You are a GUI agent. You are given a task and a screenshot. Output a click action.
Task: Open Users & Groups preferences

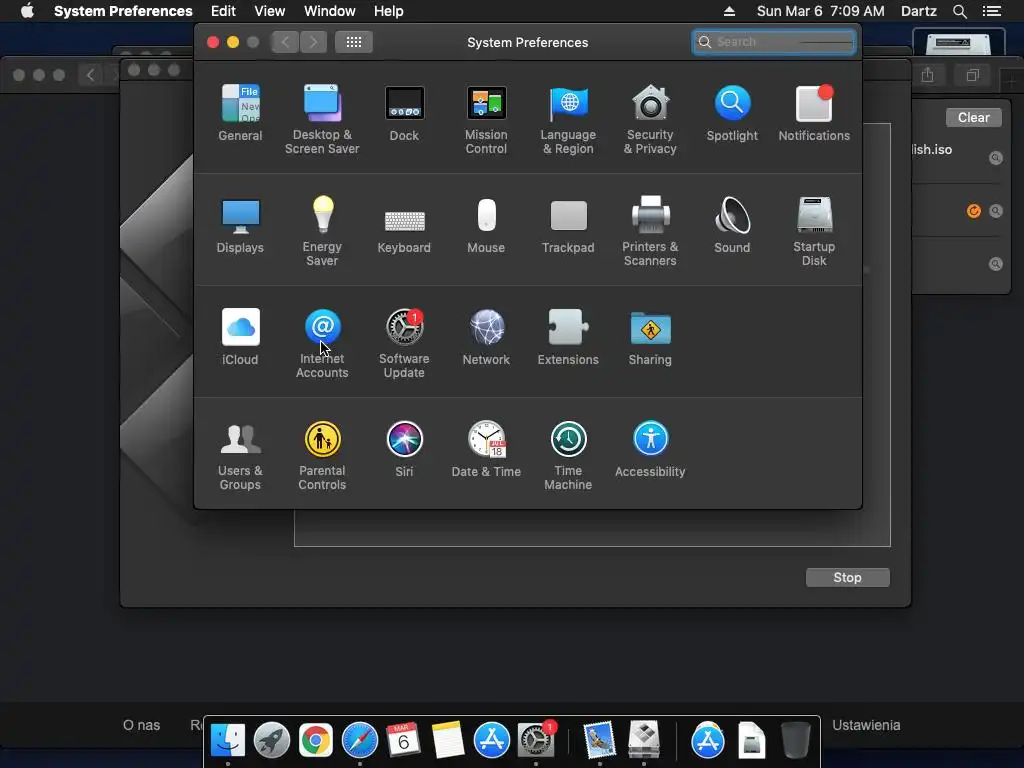[240, 455]
